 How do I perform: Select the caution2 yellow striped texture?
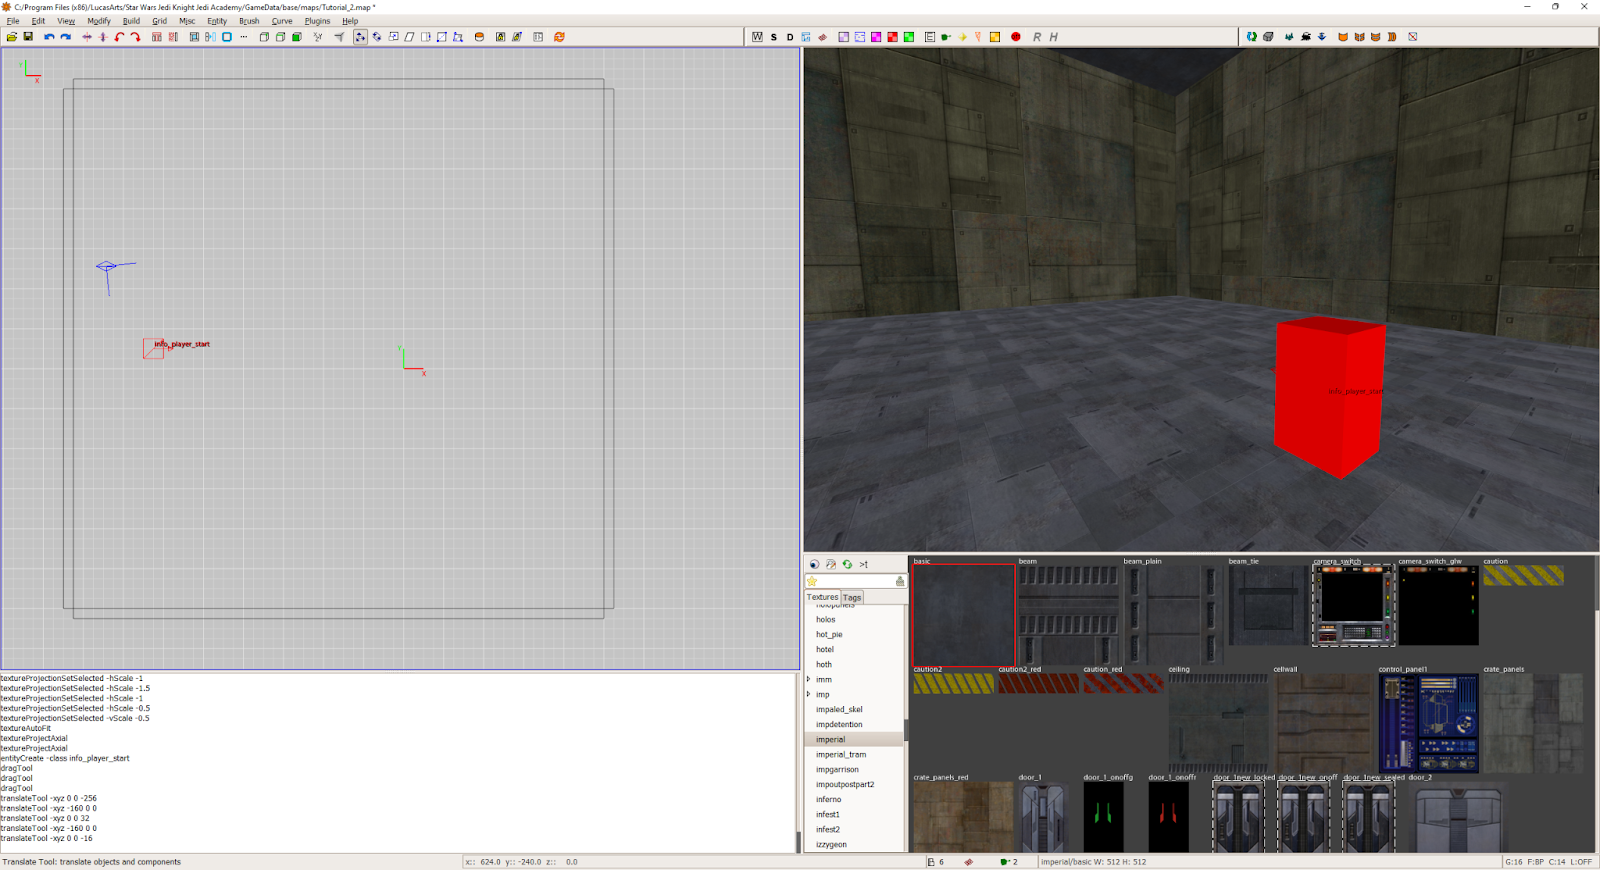pos(953,683)
